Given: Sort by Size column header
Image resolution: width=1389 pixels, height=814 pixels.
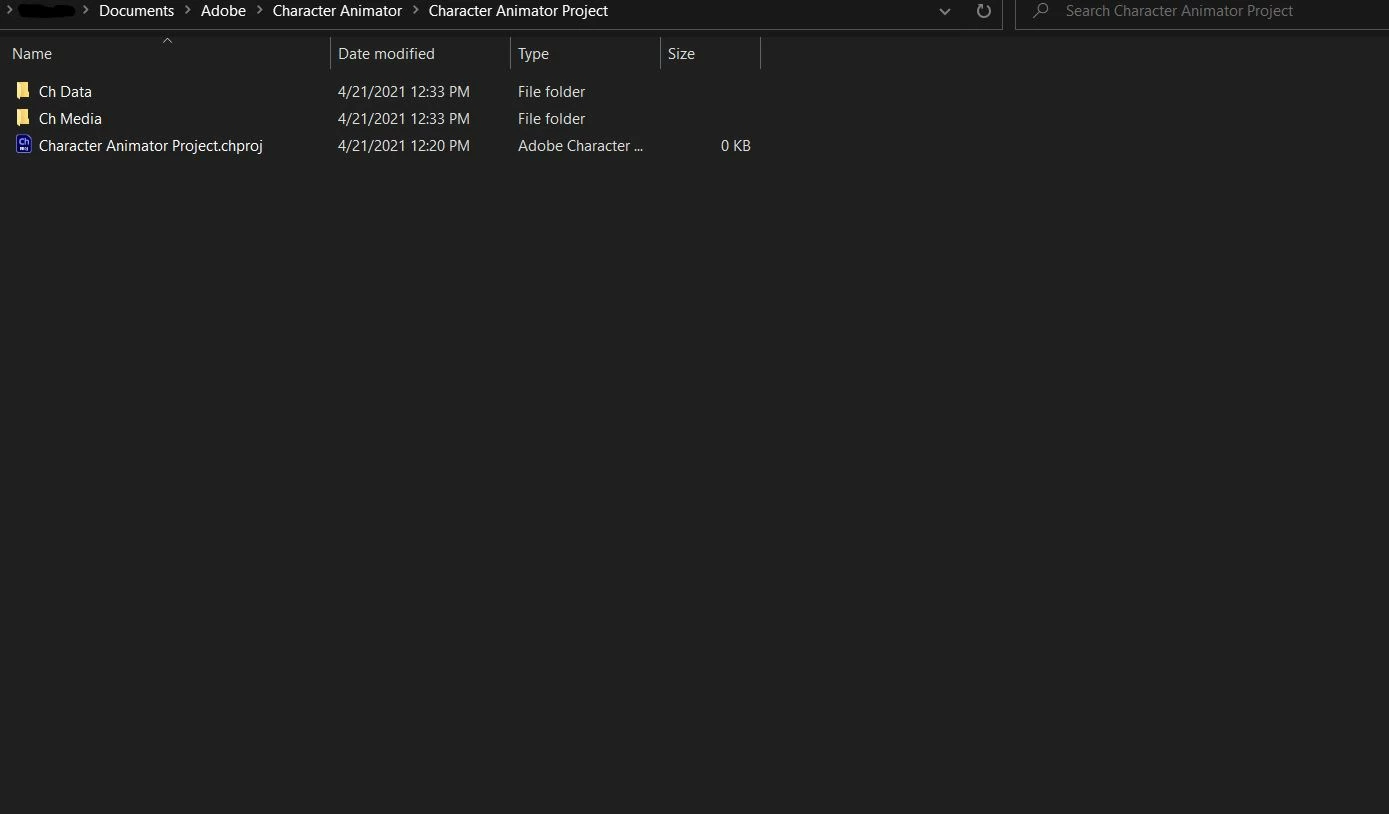Looking at the screenshot, I should pos(710,54).
